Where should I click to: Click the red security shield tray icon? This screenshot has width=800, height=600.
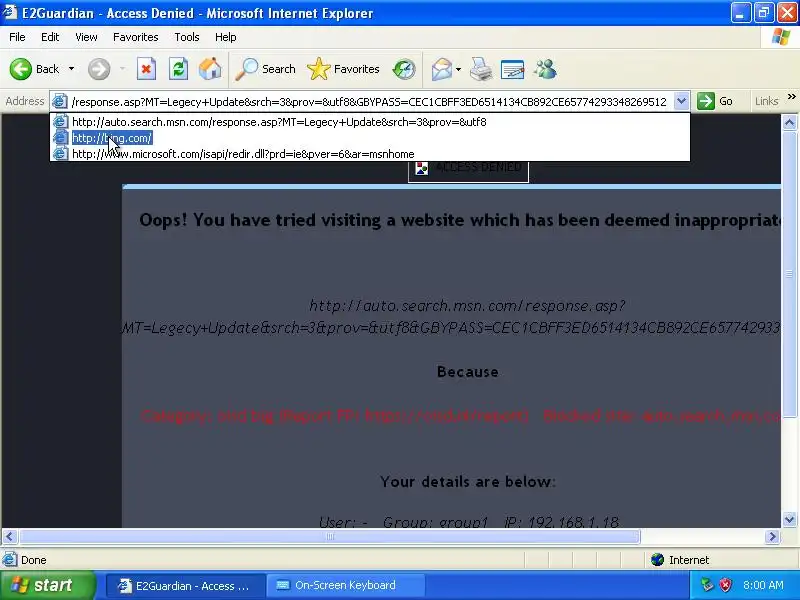coord(726,585)
